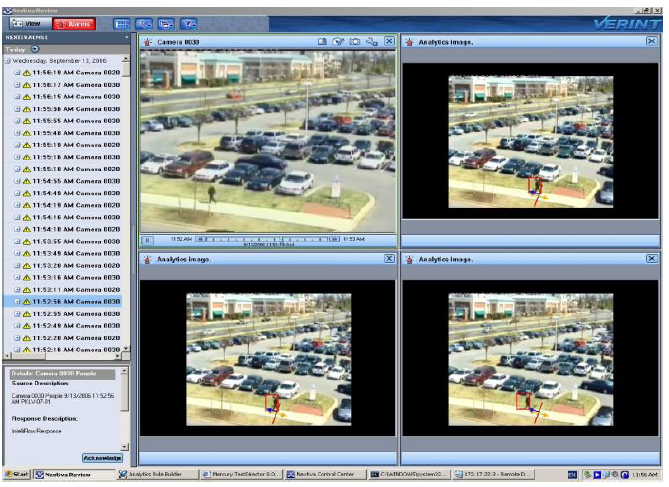Take snapshot with camera icon in Camera 0030 header
669x487 pixels.
(x=355, y=41)
